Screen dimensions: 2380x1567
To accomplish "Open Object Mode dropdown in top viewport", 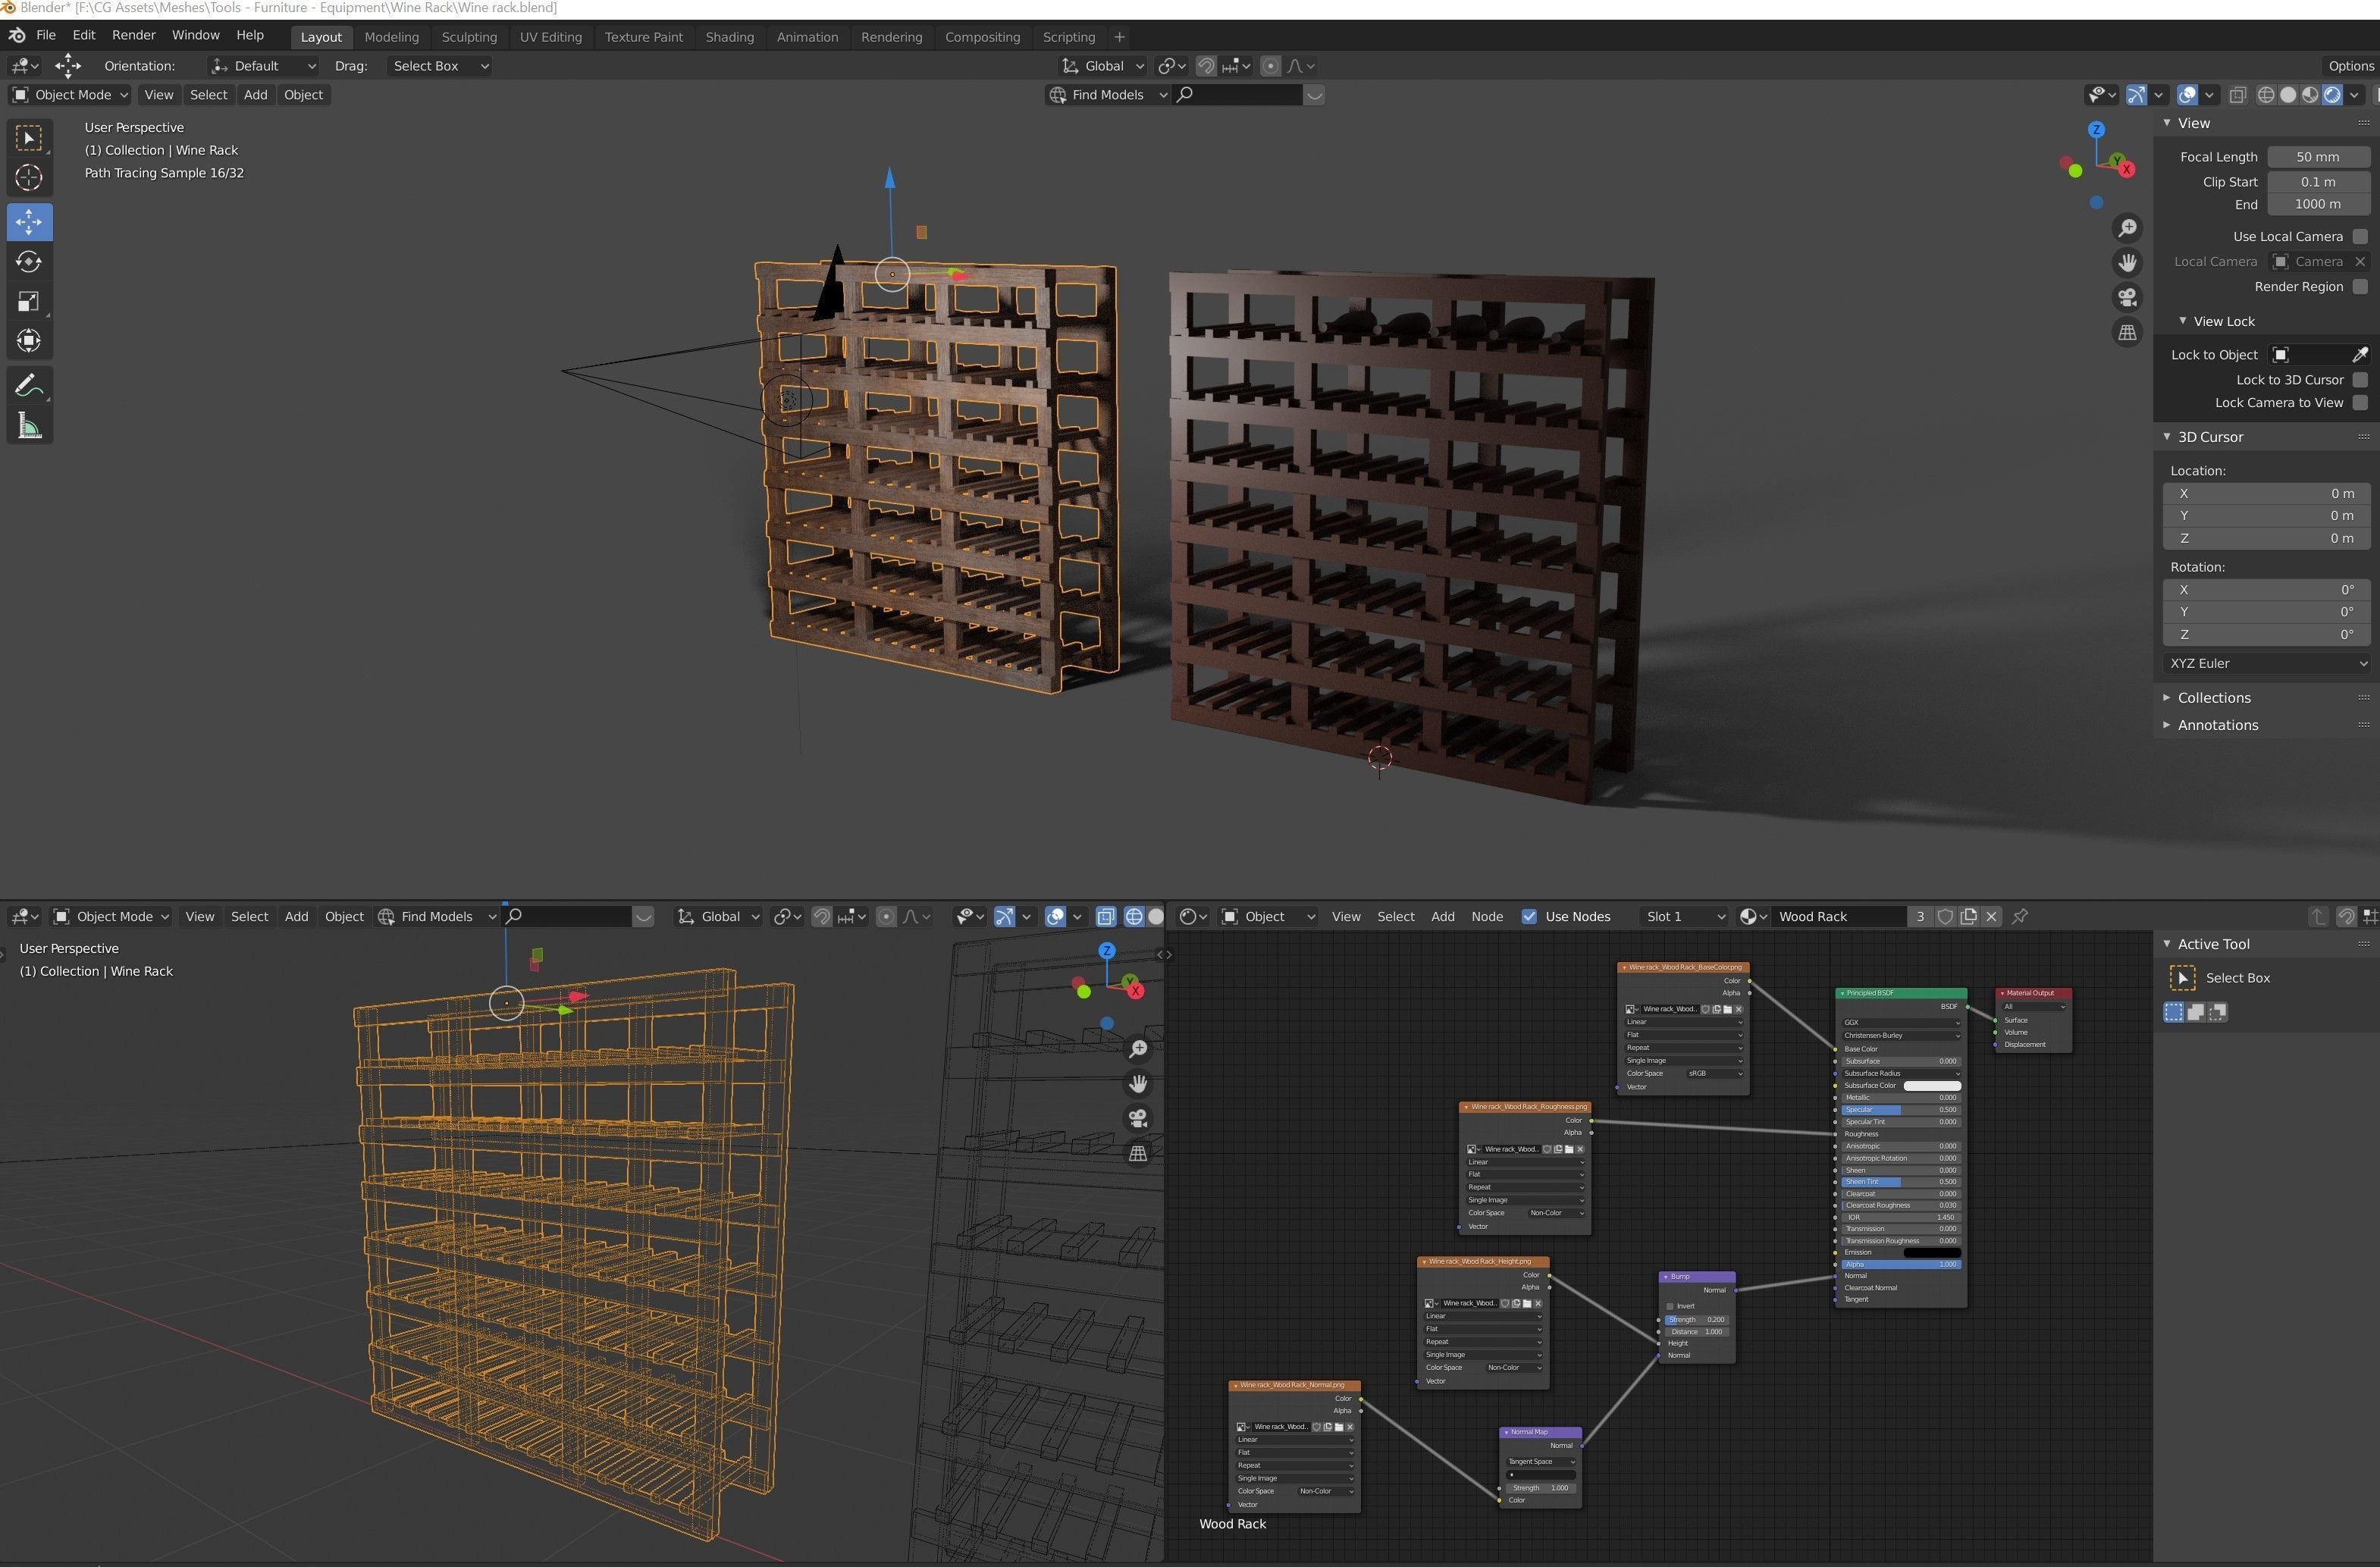I will coord(70,95).
